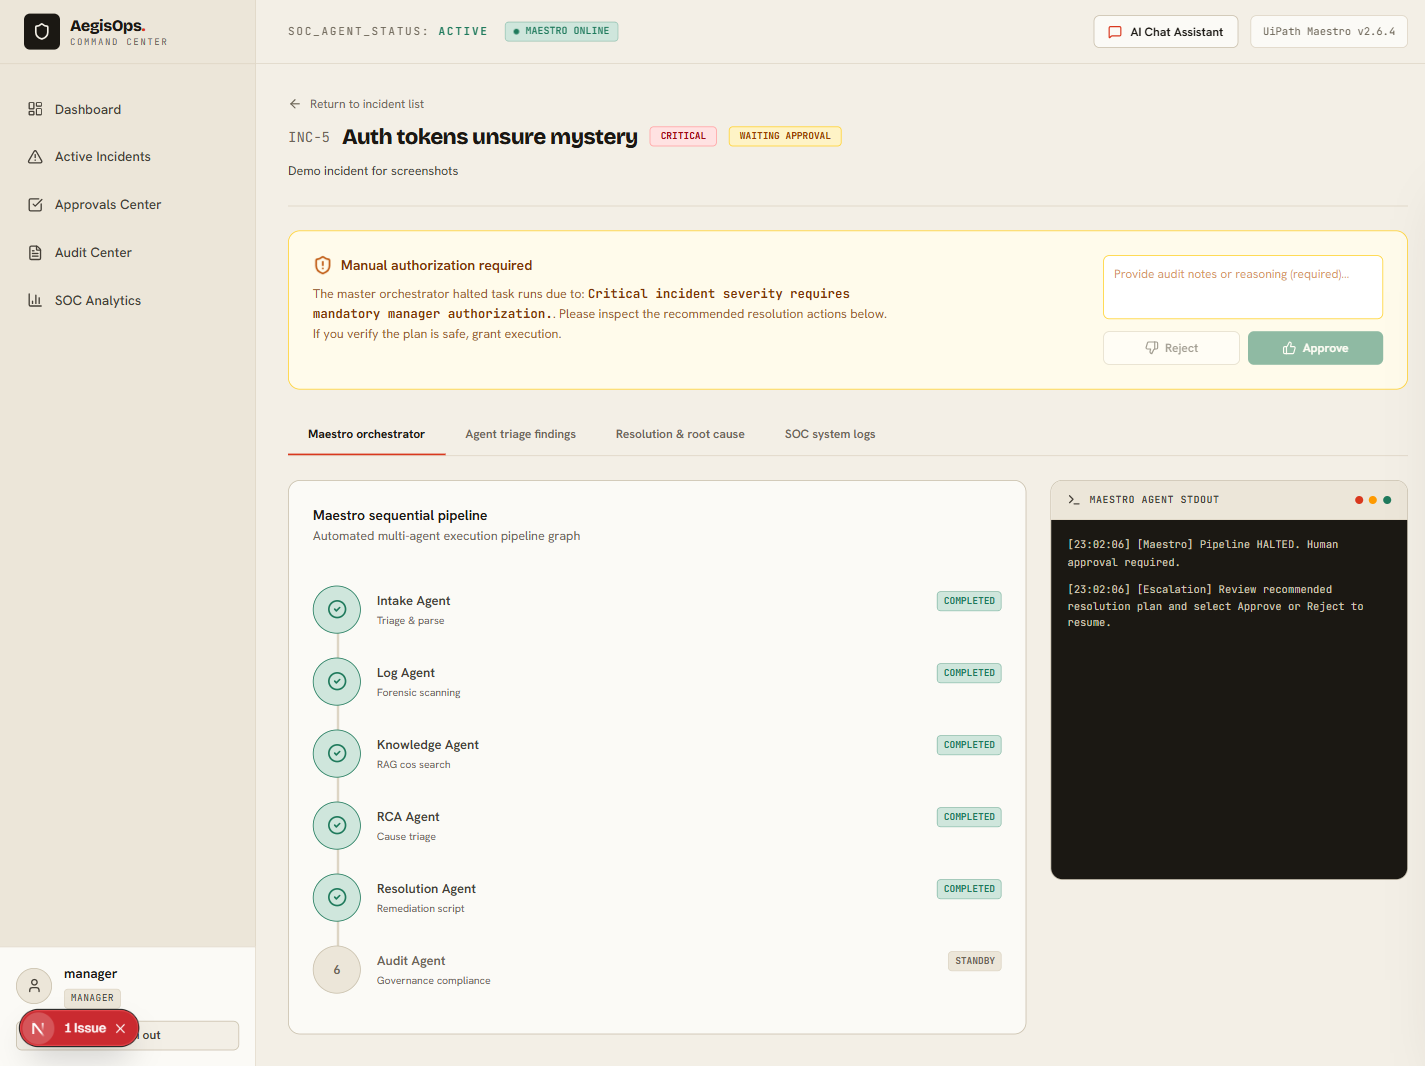Select the Maestro orchestrator tab

[x=366, y=434]
